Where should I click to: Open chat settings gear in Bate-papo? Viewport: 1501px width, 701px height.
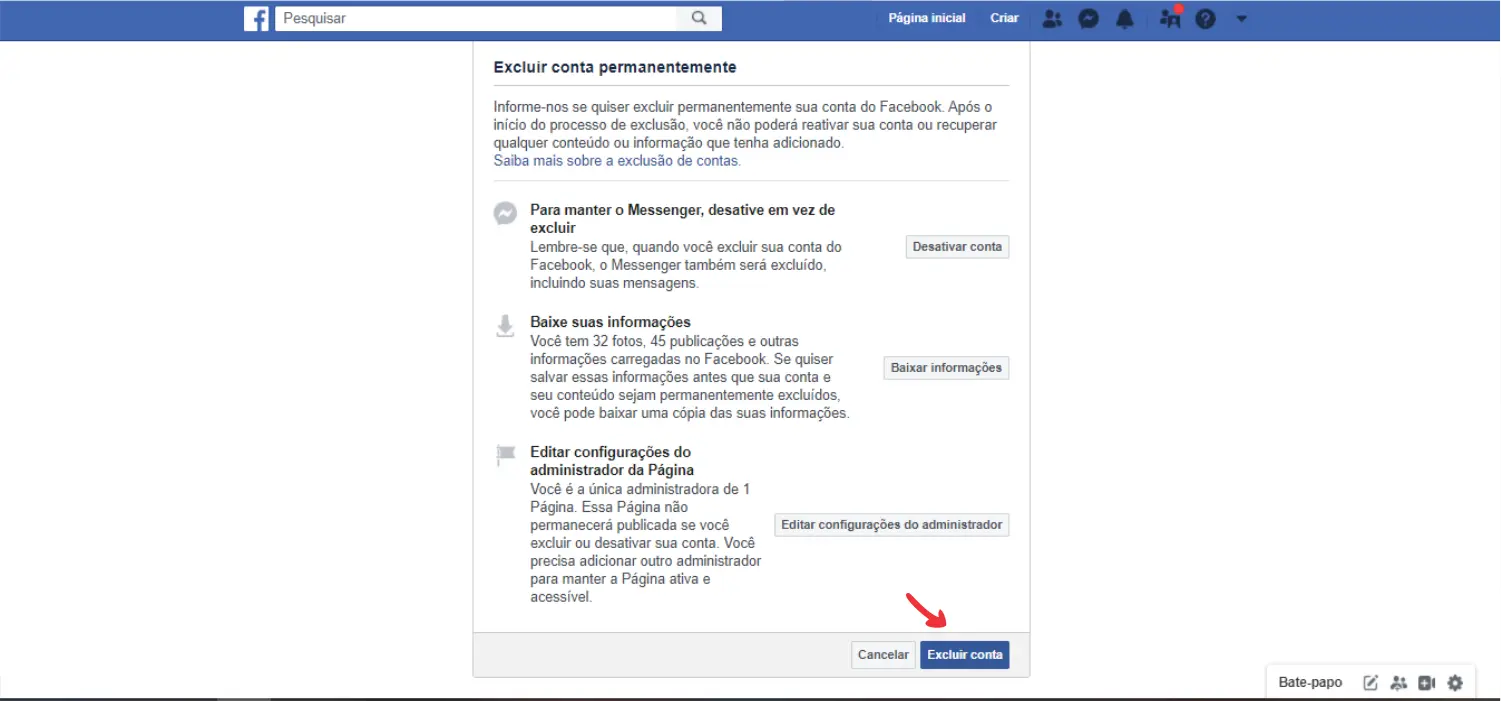point(1454,682)
